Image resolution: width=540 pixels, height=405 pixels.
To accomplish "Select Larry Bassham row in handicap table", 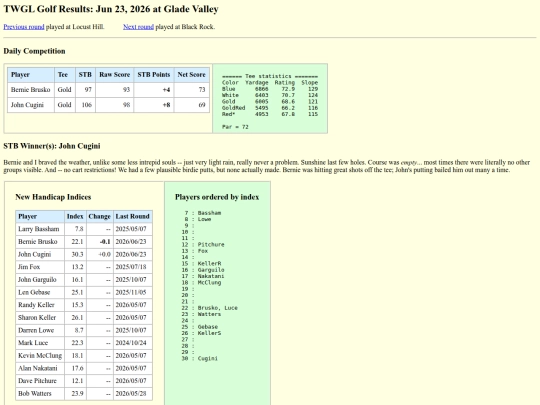I will [x=84, y=229].
